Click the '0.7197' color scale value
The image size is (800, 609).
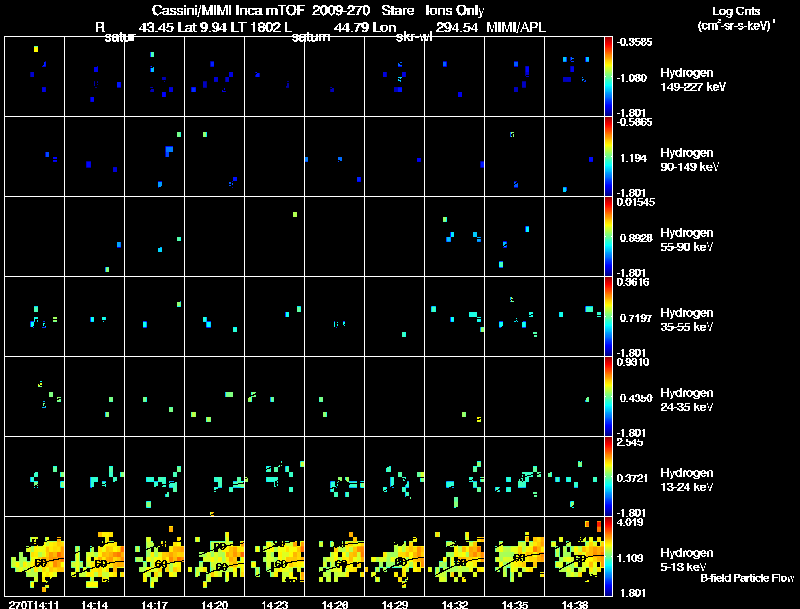click(636, 318)
